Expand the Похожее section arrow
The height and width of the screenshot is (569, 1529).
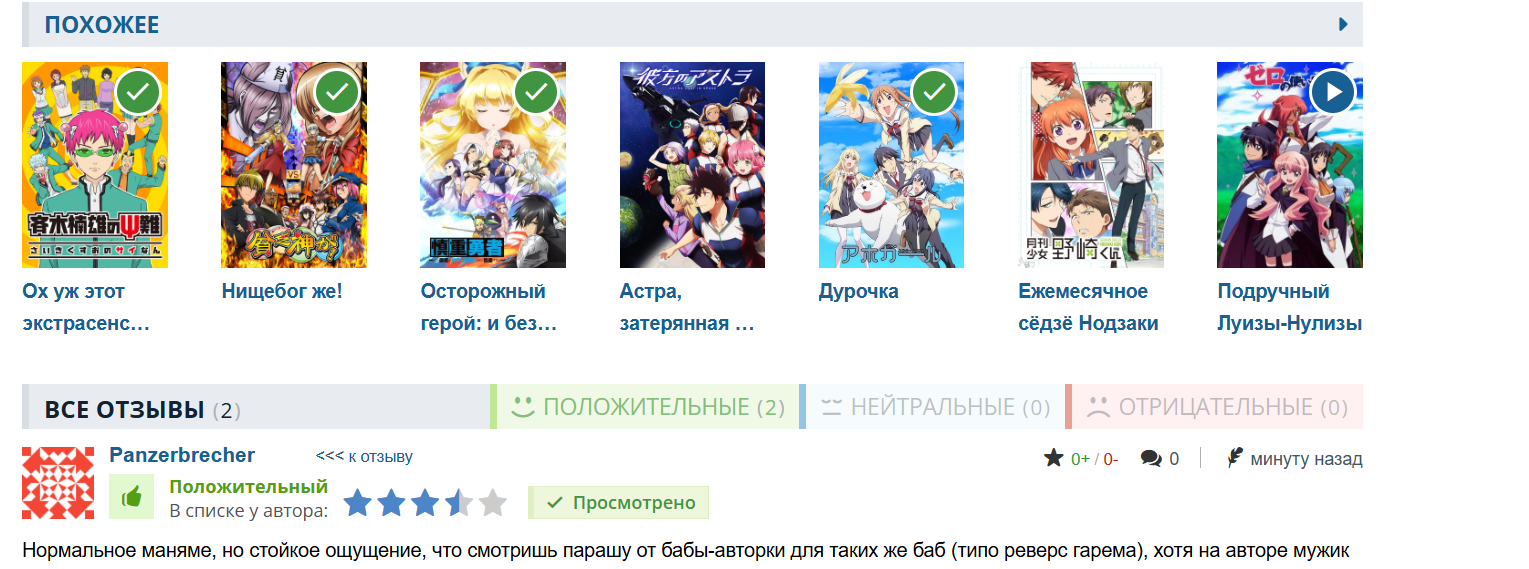tap(1343, 24)
